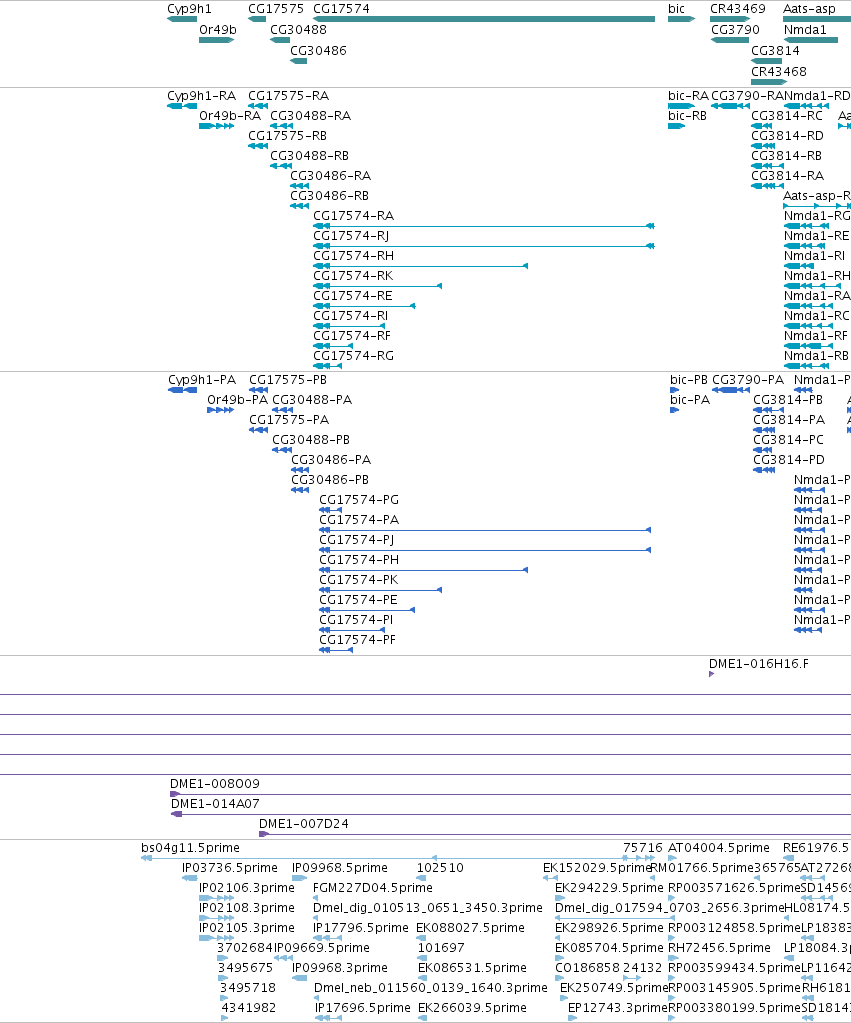Viewport: 851px width, 1023px height.
Task: Click the AT04004.5prime EST label
Action: pyautogui.click(x=719, y=848)
